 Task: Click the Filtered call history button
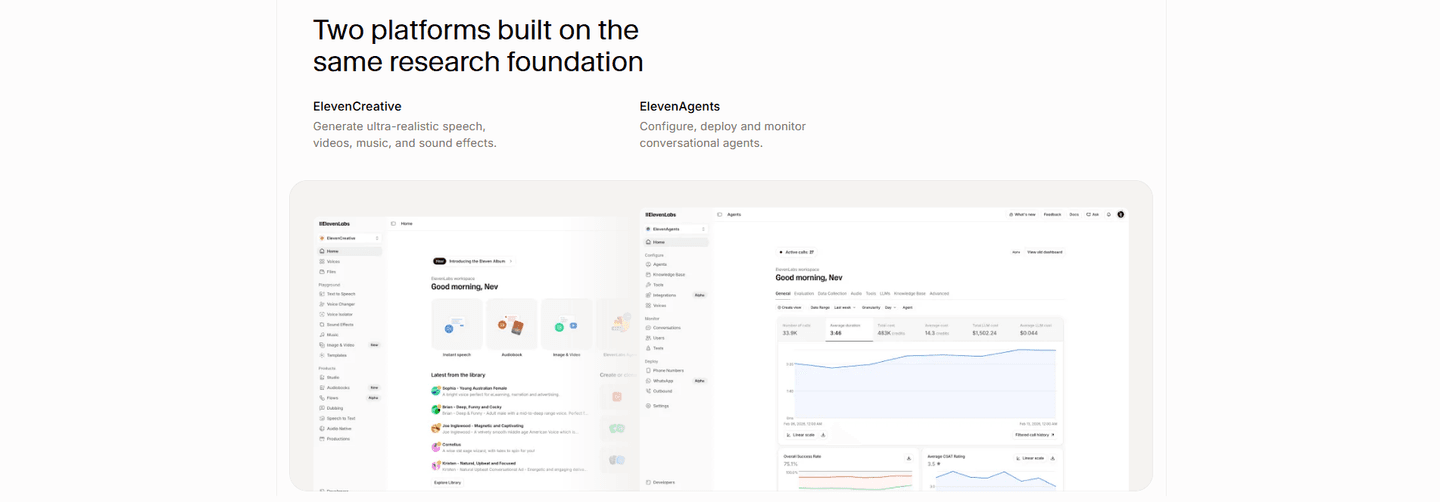[1034, 435]
